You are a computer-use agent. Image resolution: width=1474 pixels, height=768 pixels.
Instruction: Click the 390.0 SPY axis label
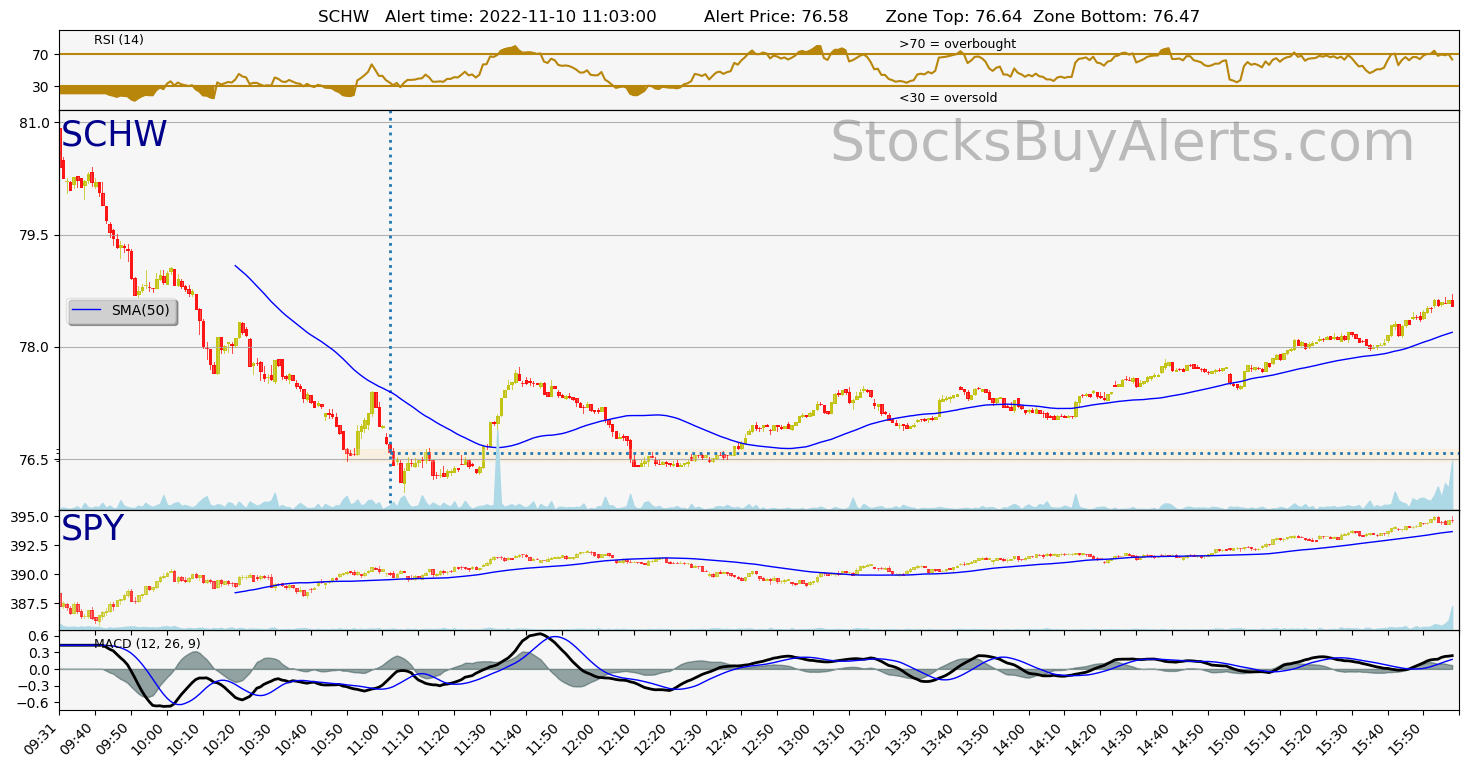click(x=30, y=575)
